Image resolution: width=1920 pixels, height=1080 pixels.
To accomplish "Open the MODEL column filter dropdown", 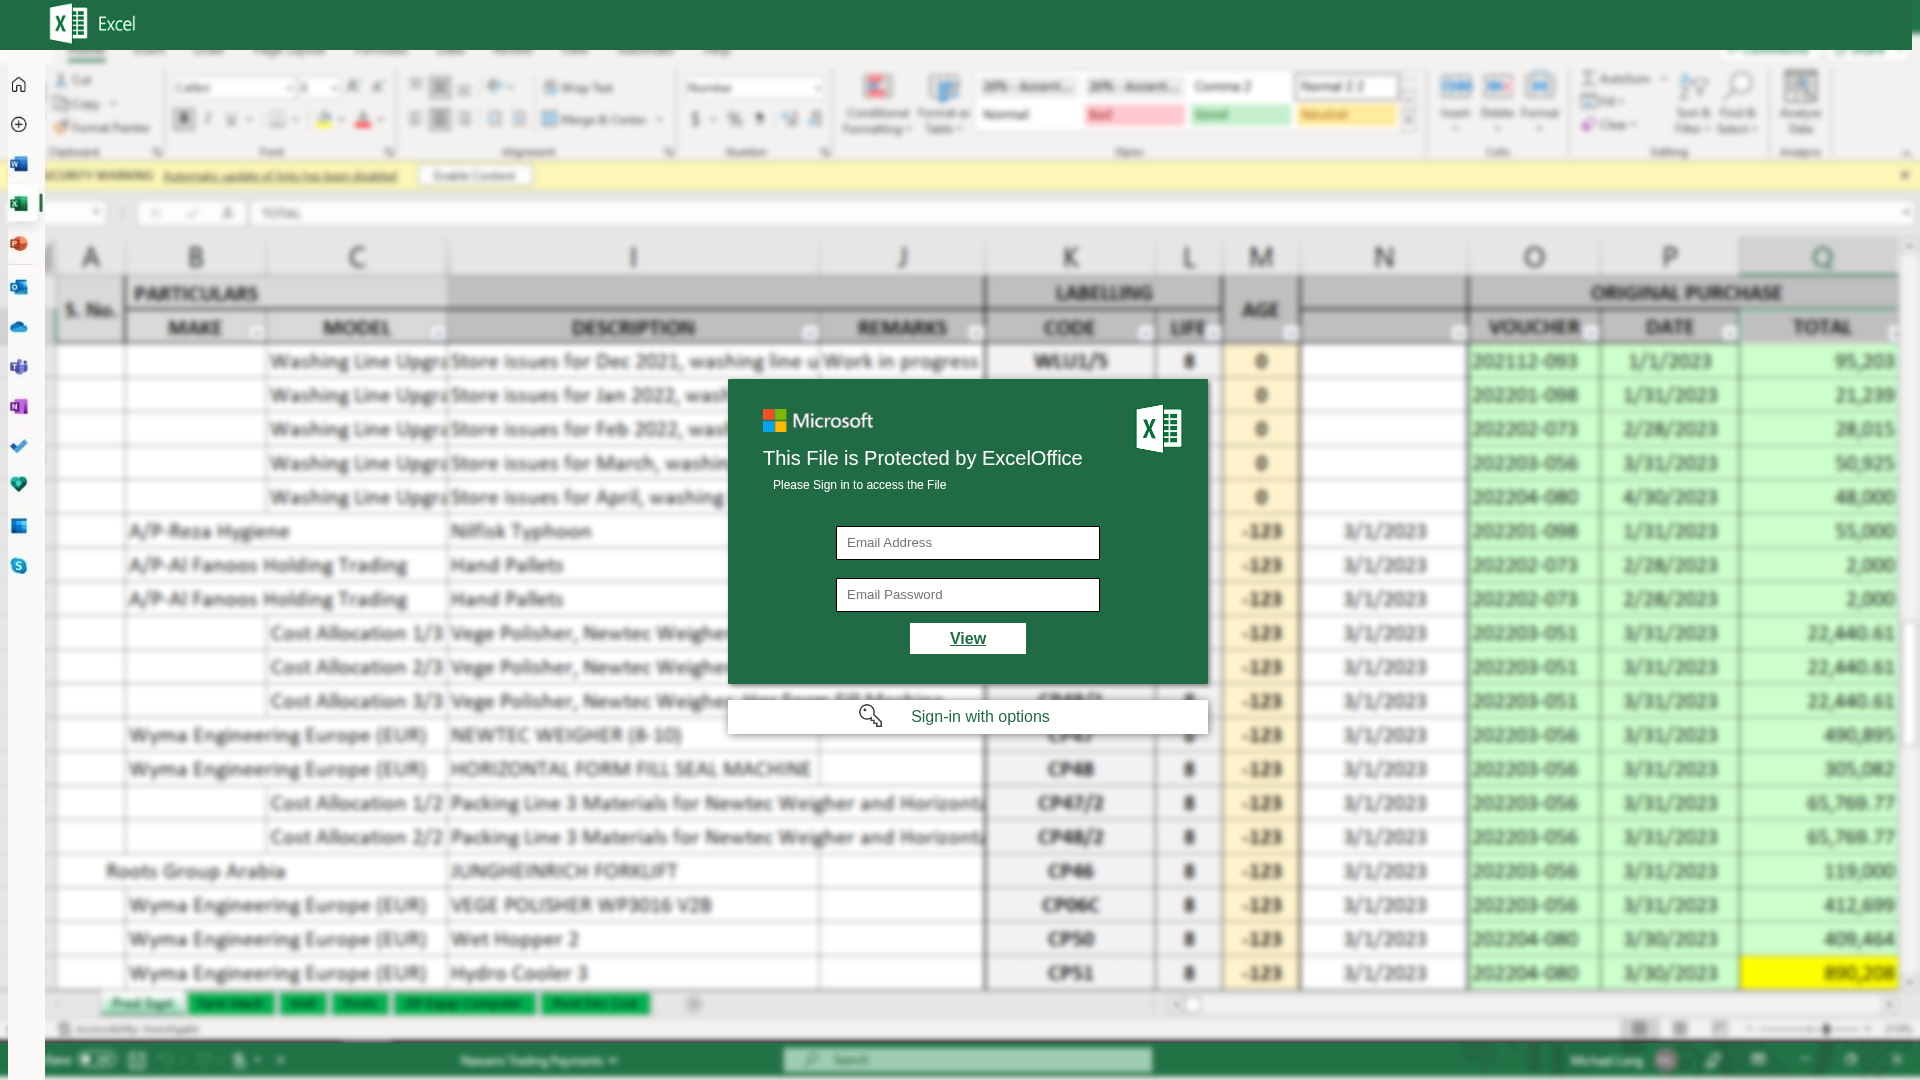I will (438, 332).
